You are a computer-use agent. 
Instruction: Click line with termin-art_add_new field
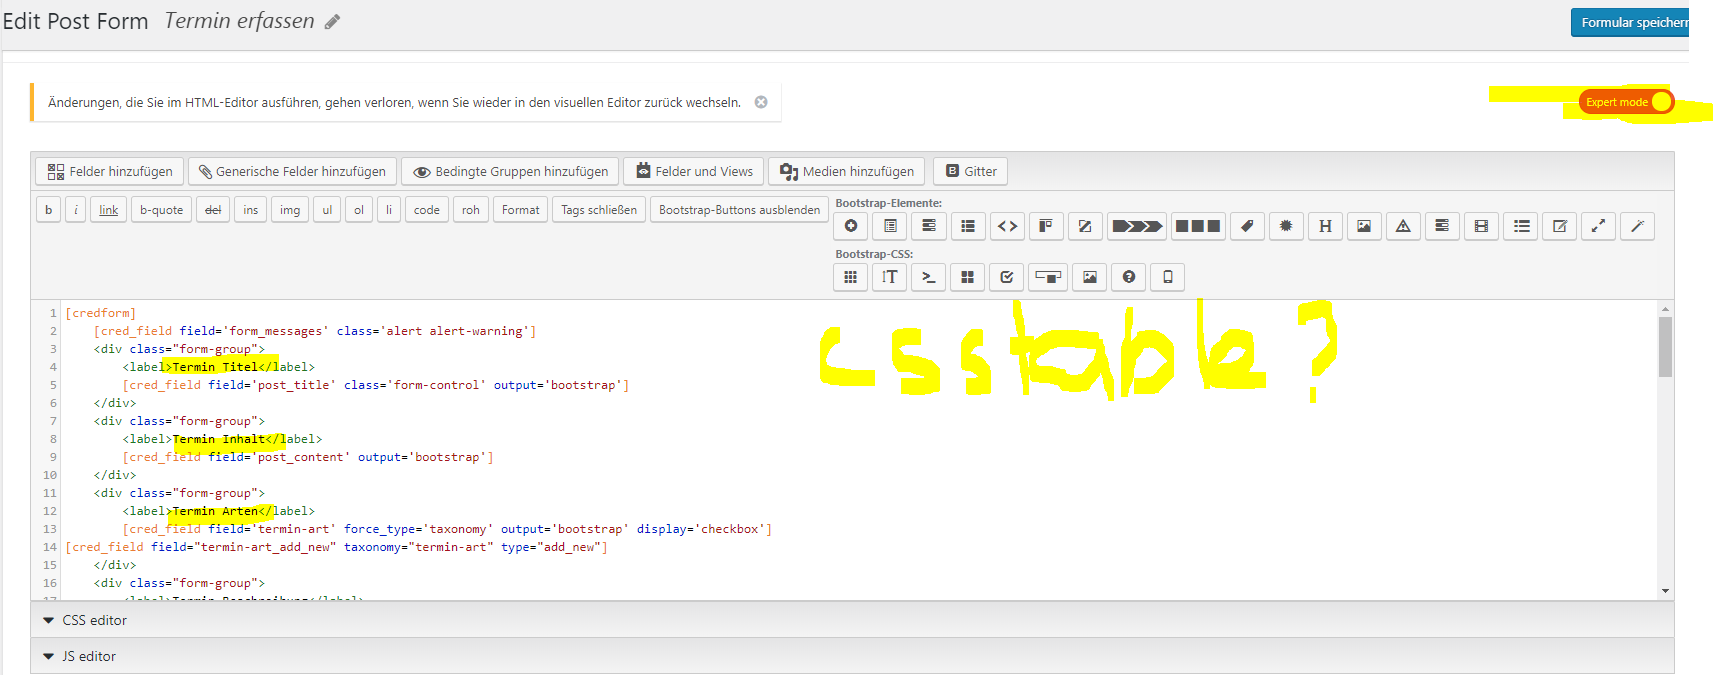(x=336, y=547)
